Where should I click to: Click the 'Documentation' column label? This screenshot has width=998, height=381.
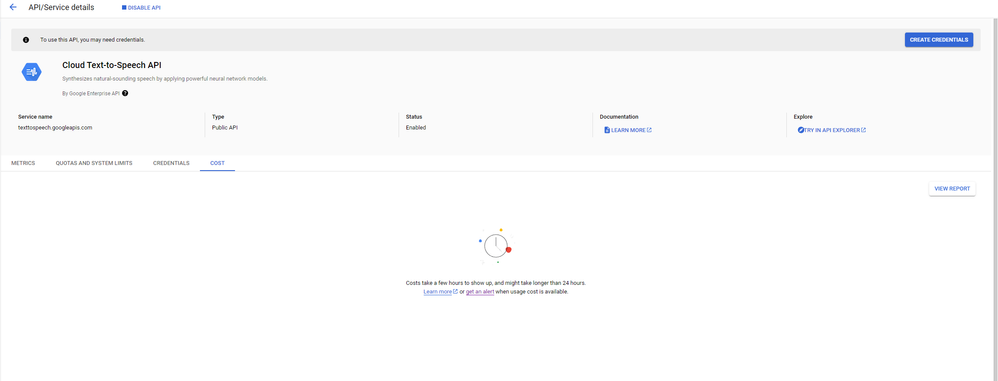(x=619, y=116)
